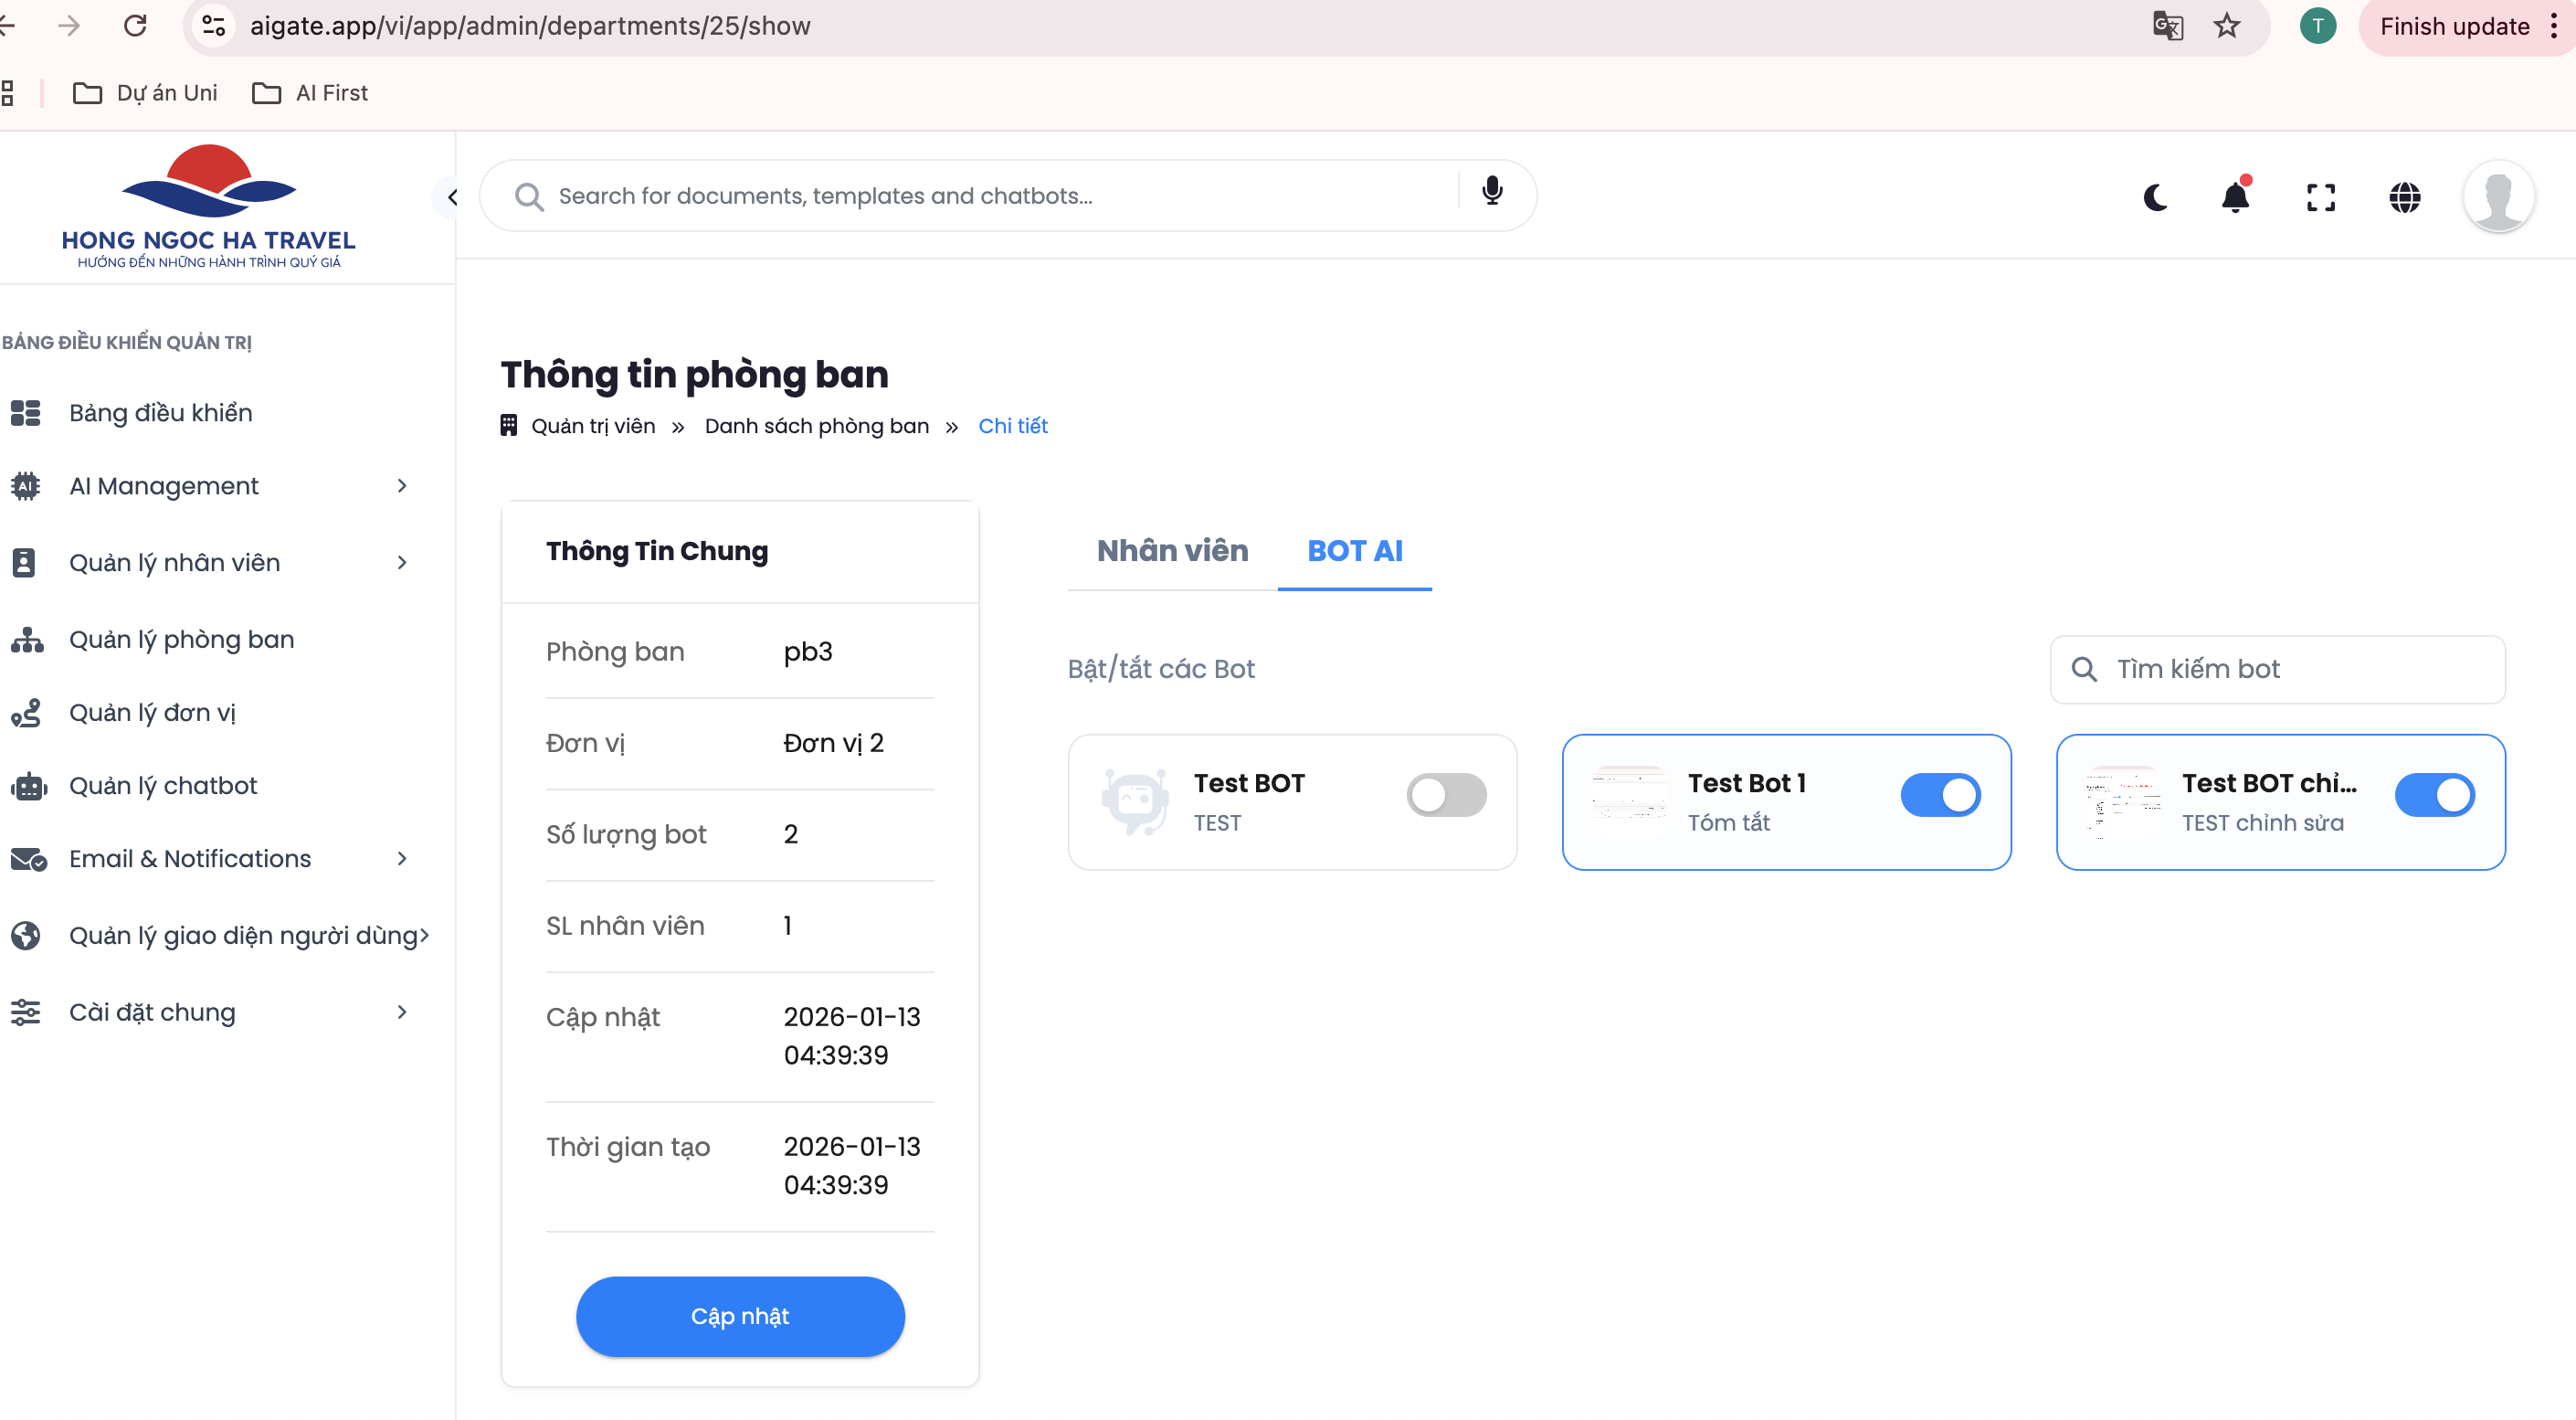Open the notifications bell
Viewport: 2576px width, 1420px height.
click(2235, 197)
